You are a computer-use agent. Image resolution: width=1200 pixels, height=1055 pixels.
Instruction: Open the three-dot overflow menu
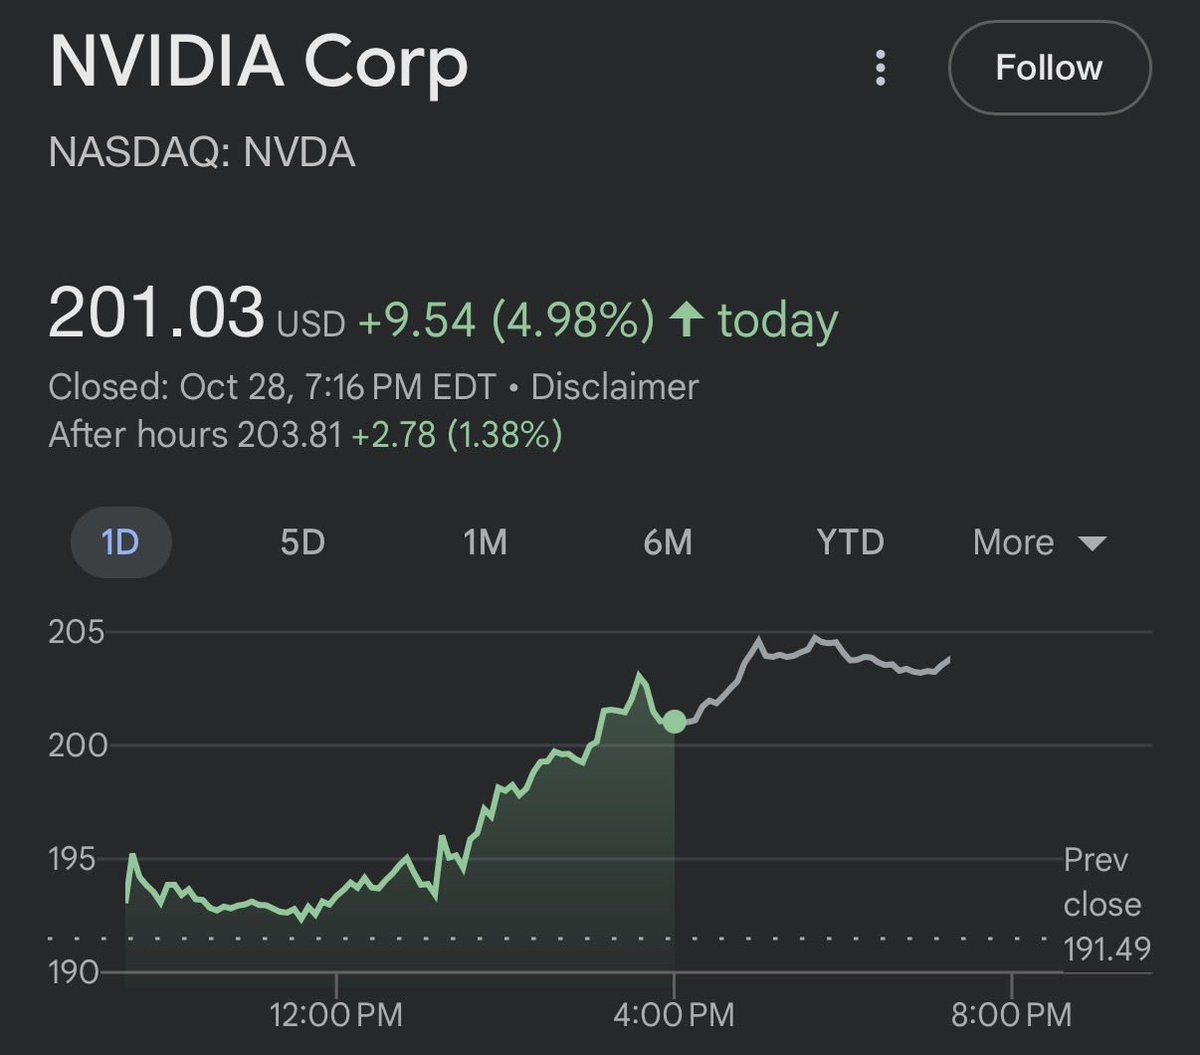[880, 68]
